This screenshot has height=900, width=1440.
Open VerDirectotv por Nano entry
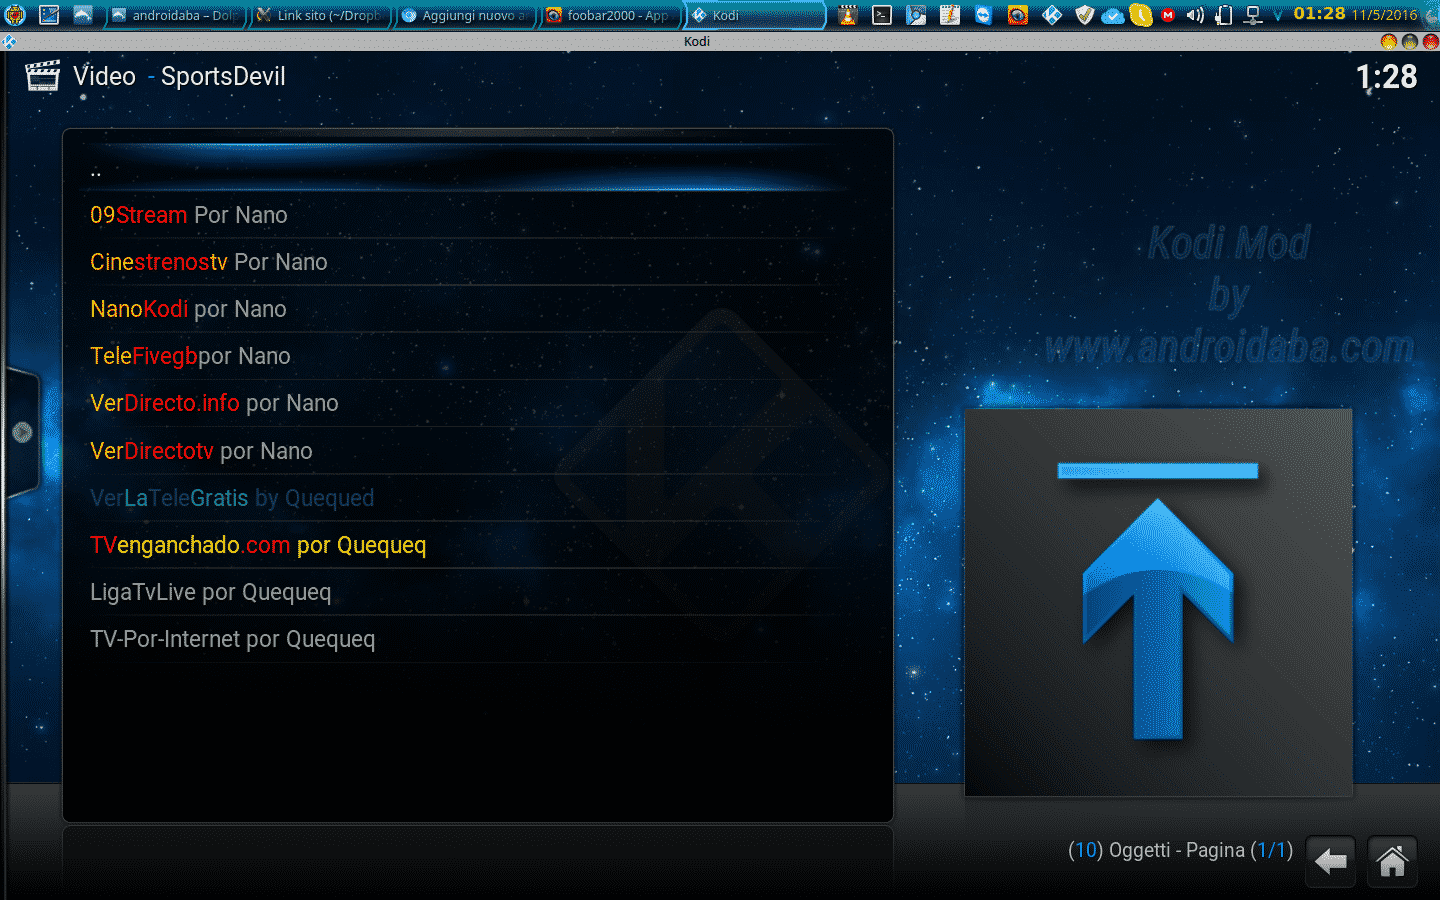pyautogui.click(x=477, y=451)
